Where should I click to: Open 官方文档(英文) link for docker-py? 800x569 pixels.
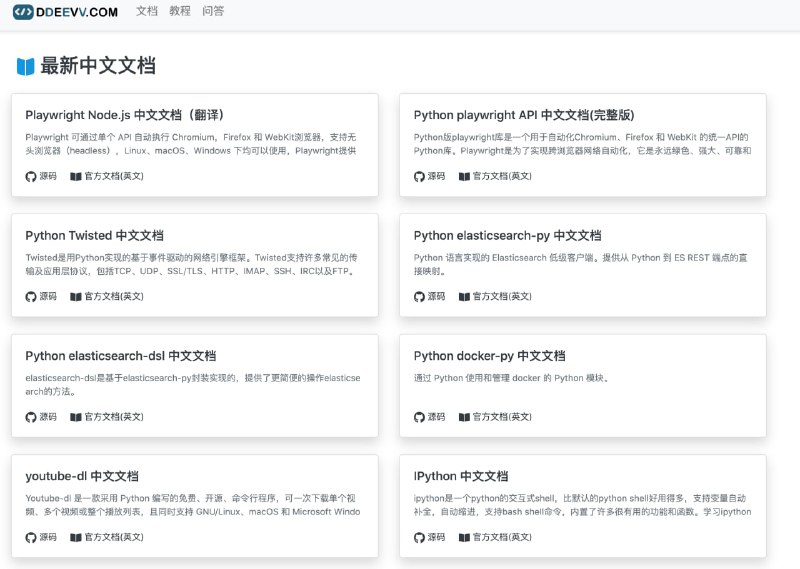tap(502, 417)
